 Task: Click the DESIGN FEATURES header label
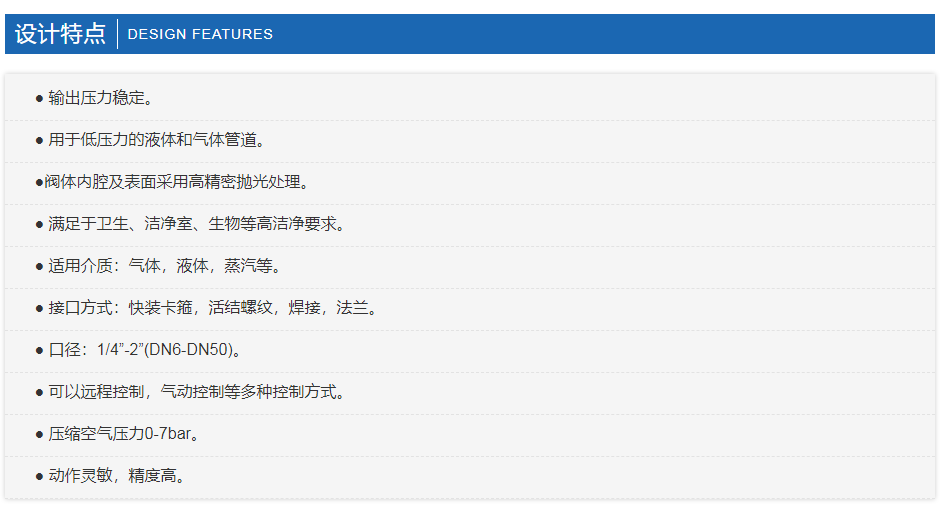click(200, 34)
